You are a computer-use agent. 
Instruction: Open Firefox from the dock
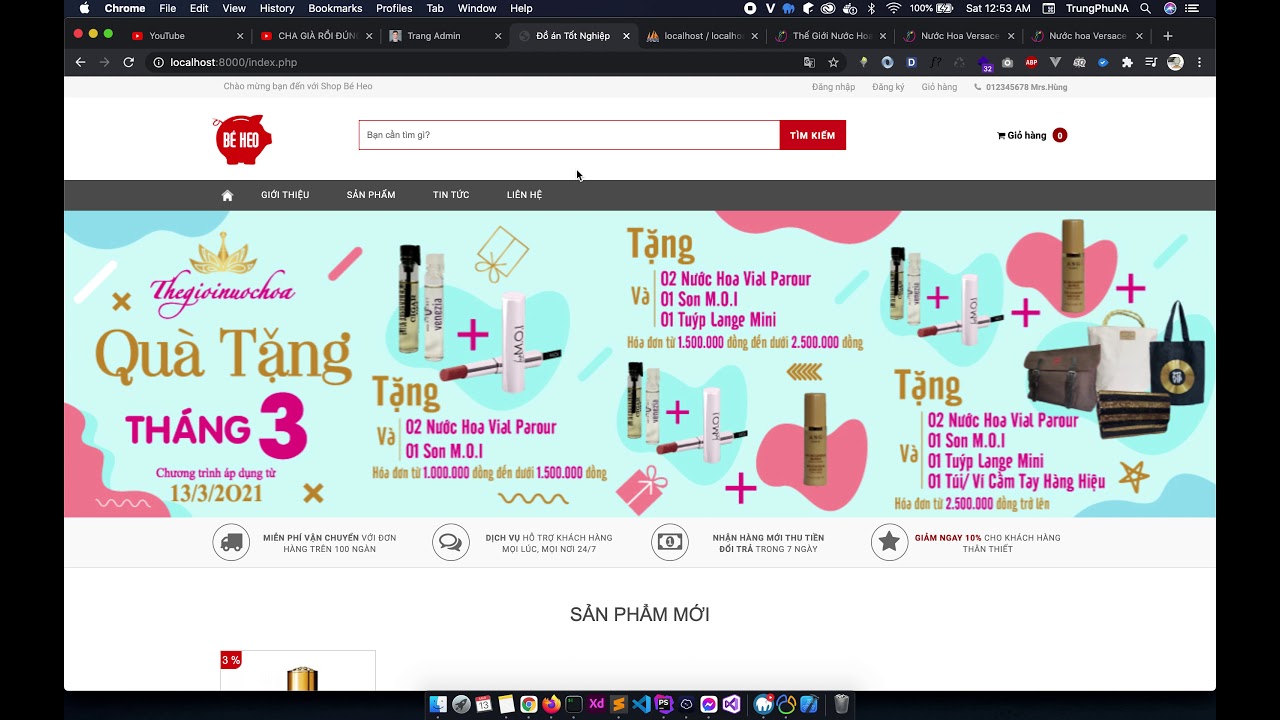pos(551,704)
